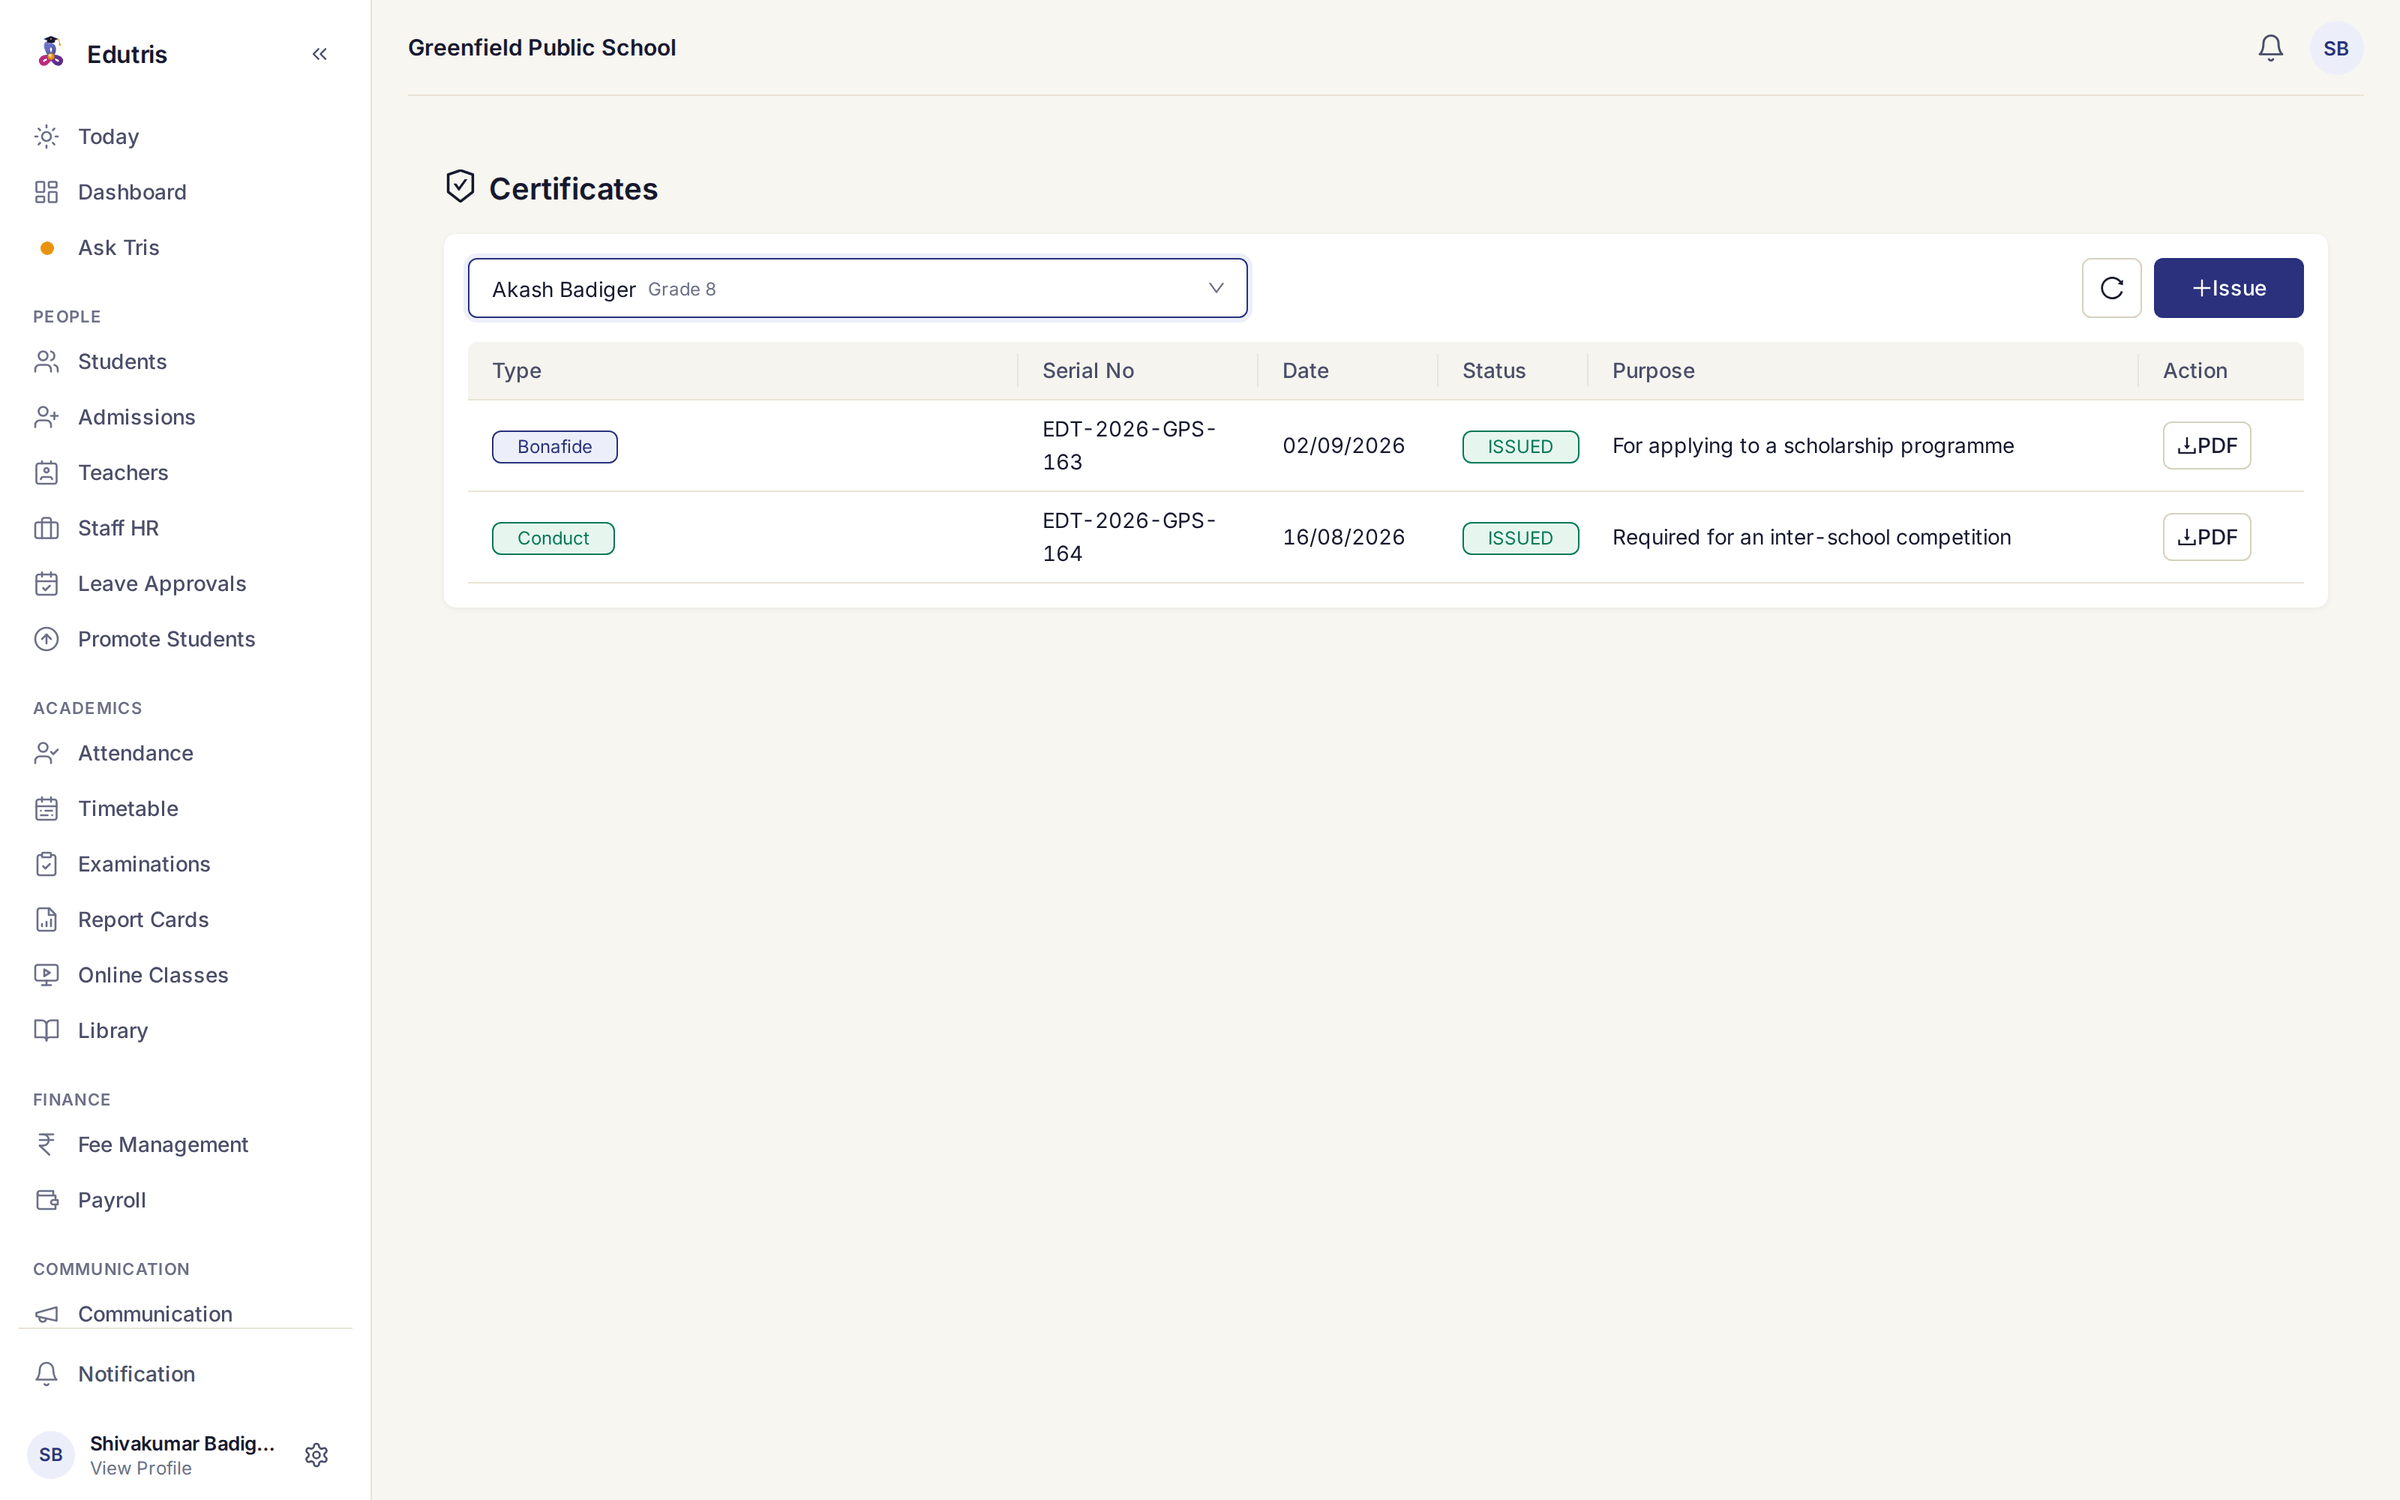The image size is (2400, 1500).
Task: Click View Profile link
Action: point(140,1468)
